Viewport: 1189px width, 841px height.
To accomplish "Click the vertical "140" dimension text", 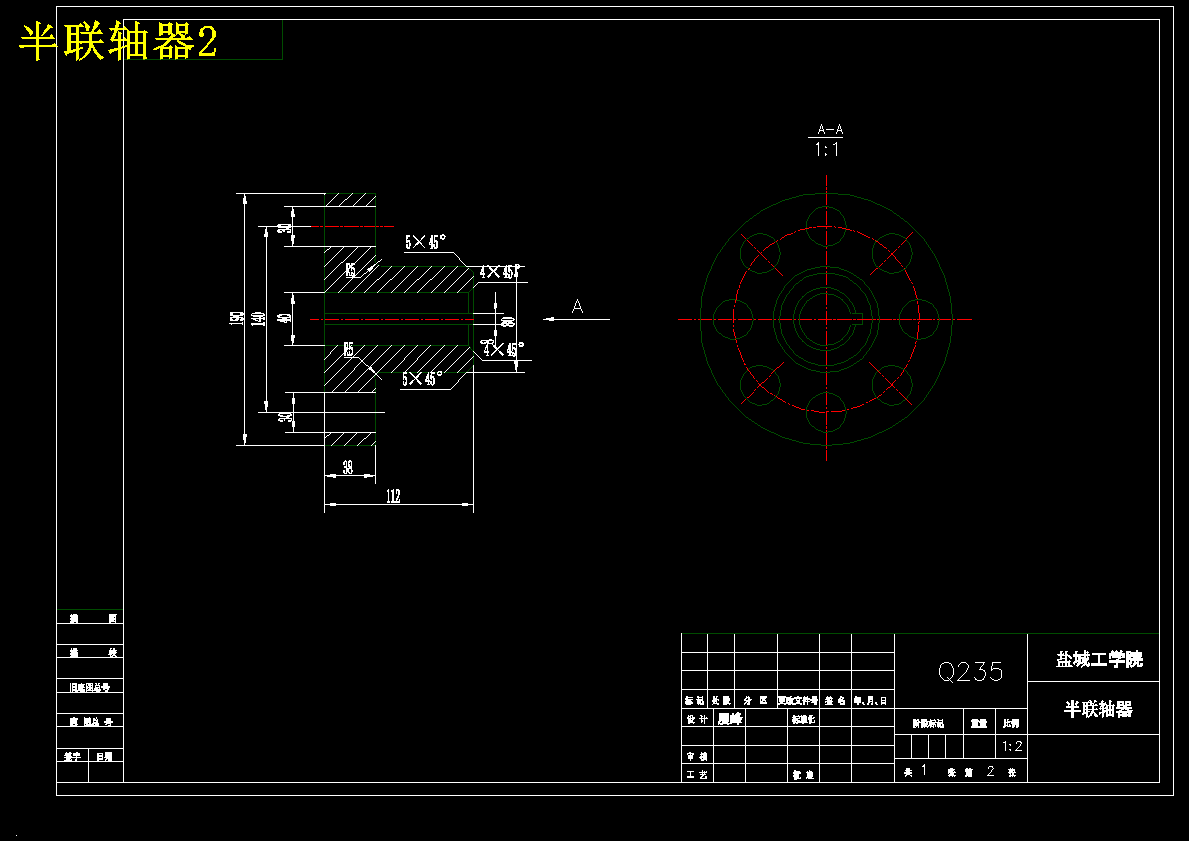I will [x=258, y=319].
